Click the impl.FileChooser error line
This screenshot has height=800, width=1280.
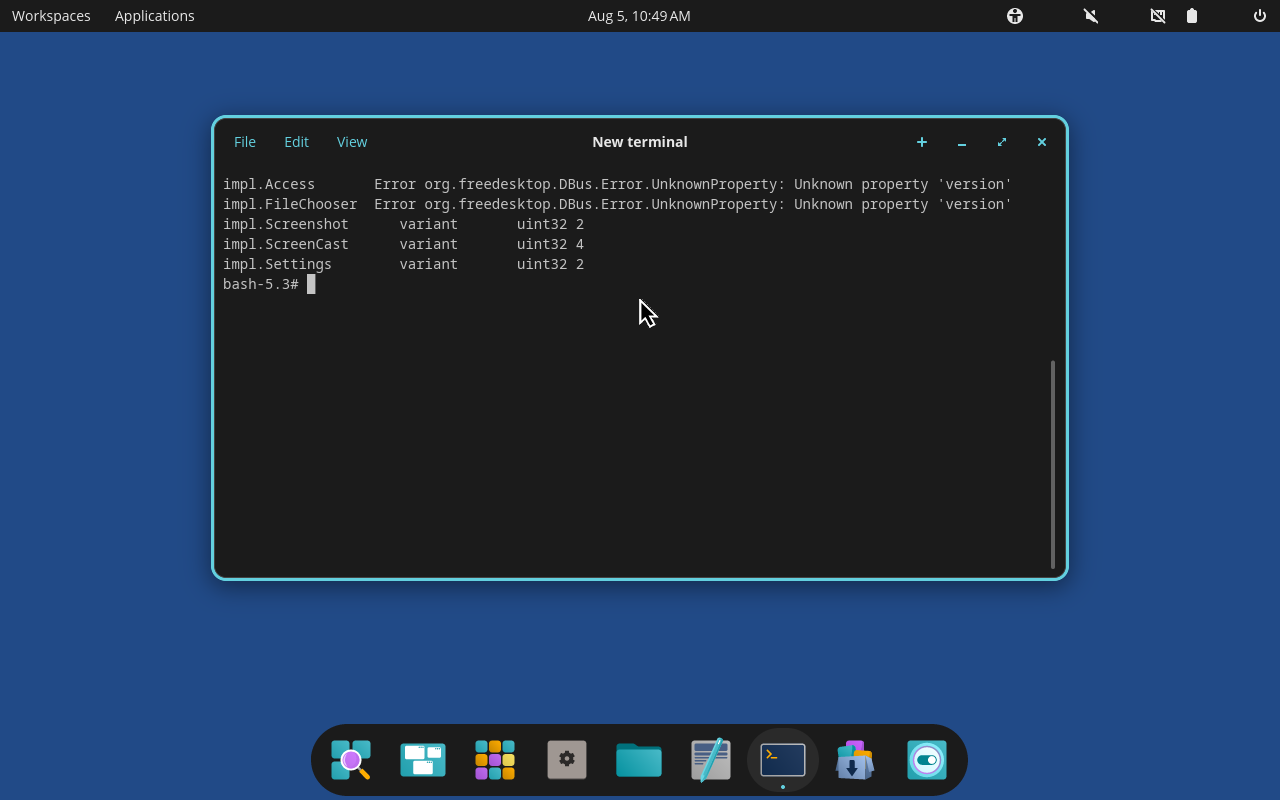click(x=617, y=204)
